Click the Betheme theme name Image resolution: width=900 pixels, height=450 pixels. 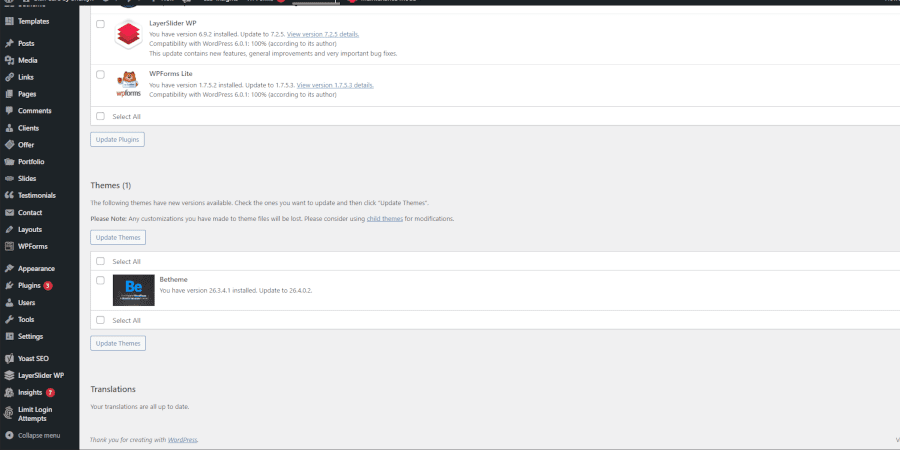coord(173,280)
